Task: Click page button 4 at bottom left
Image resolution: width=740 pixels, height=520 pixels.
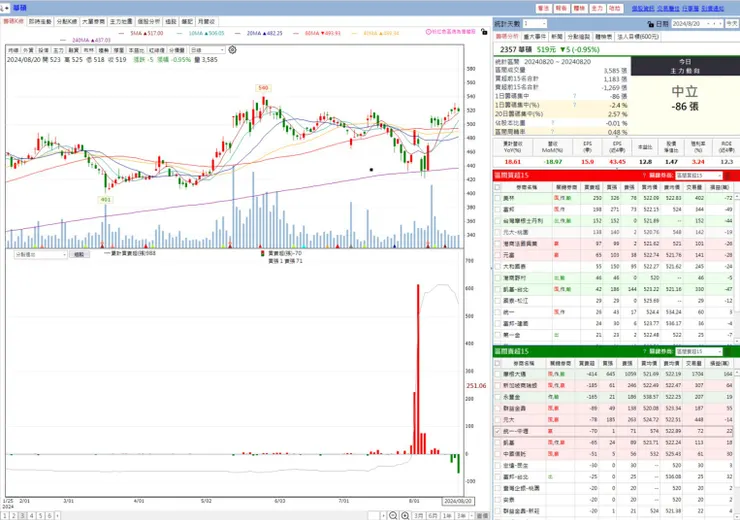Action: coord(32,516)
